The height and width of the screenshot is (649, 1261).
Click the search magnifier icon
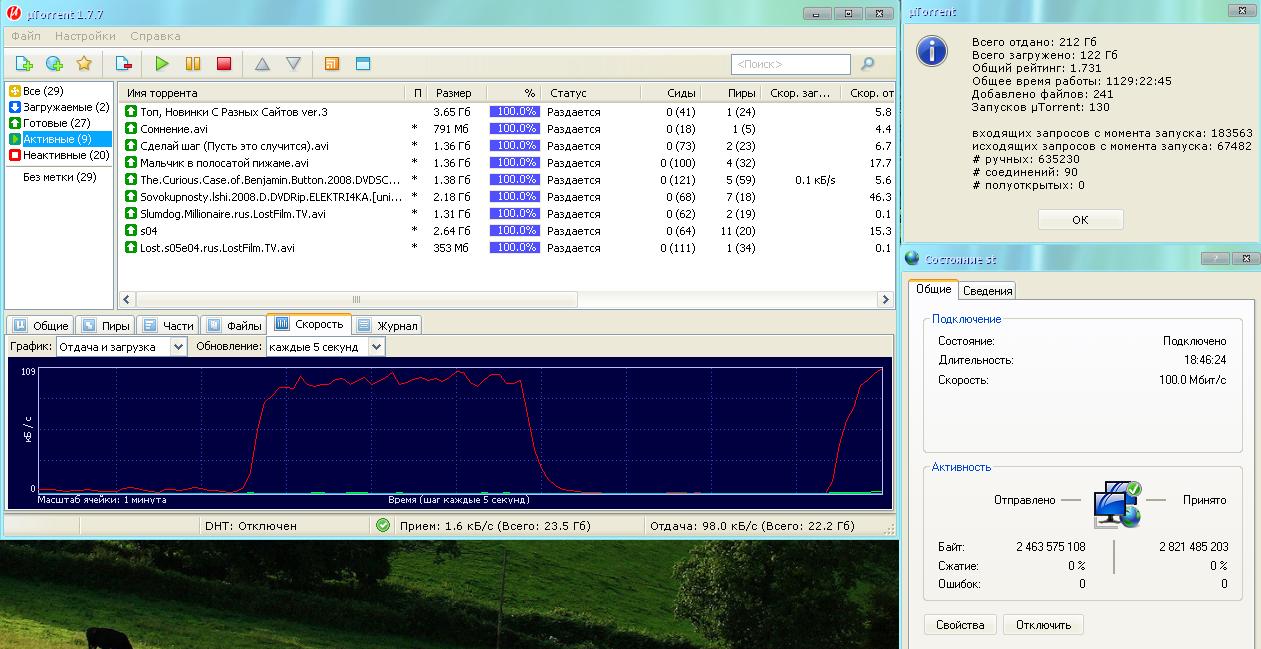[x=867, y=64]
